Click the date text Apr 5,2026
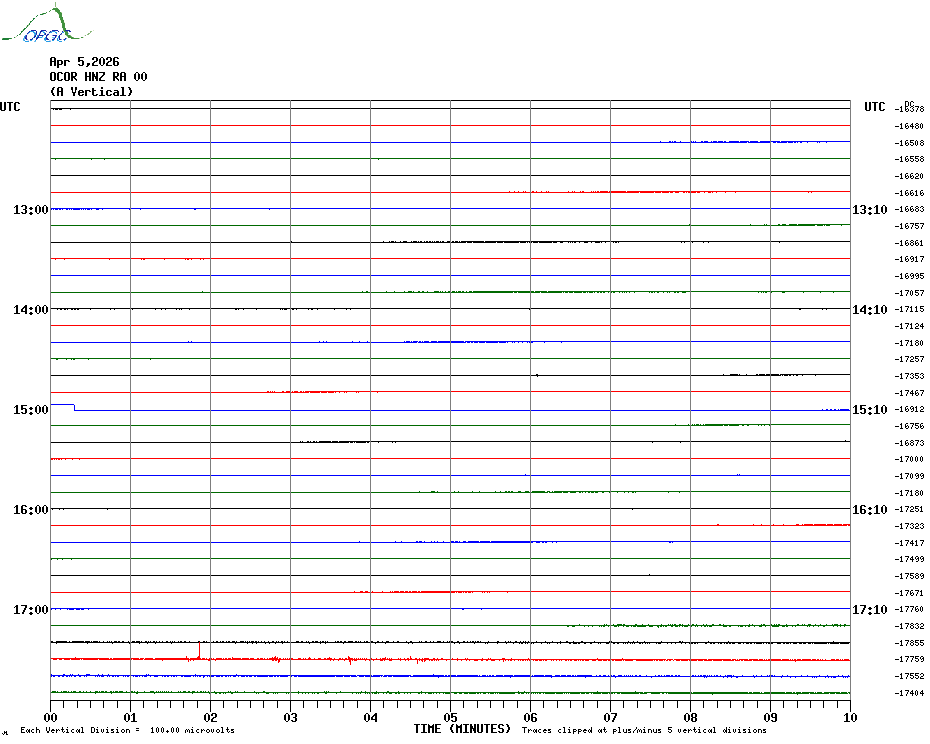 [x=84, y=62]
